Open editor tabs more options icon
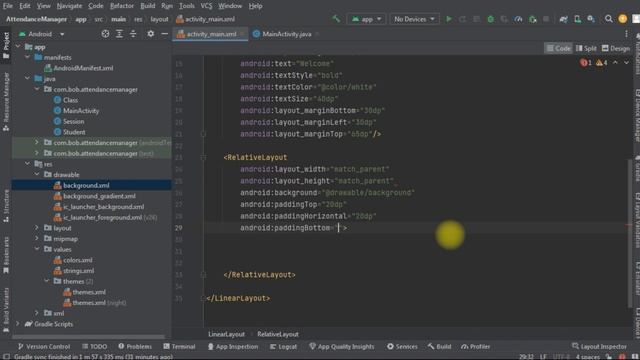640x360 pixels. [x=627, y=34]
